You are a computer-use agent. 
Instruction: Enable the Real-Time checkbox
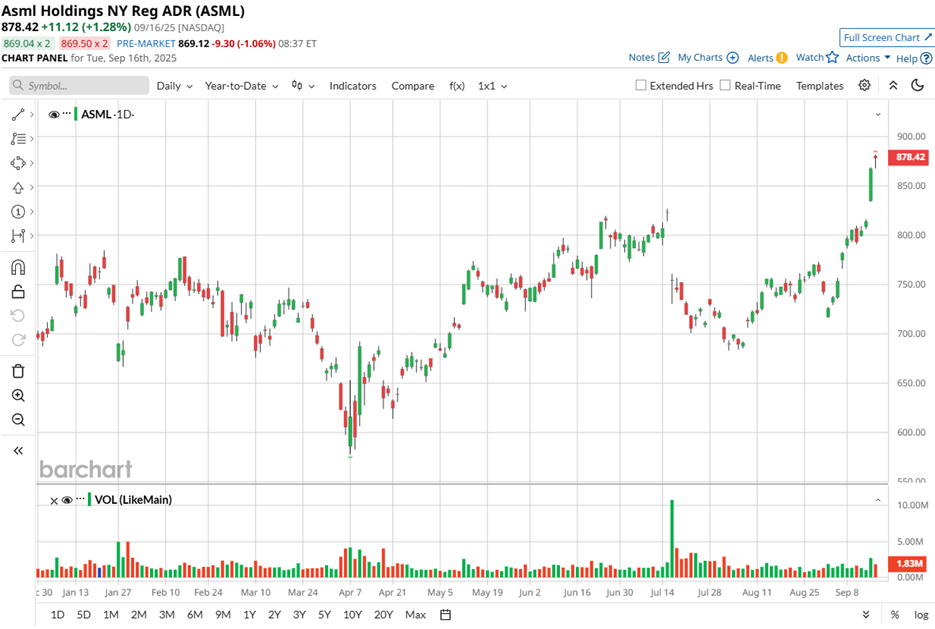point(725,85)
